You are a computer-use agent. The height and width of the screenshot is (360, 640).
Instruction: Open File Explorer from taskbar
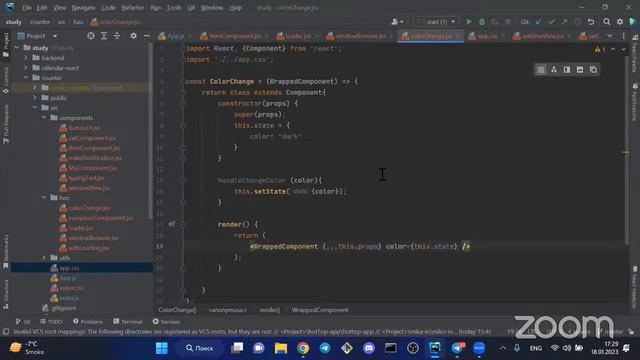[x=281, y=348]
